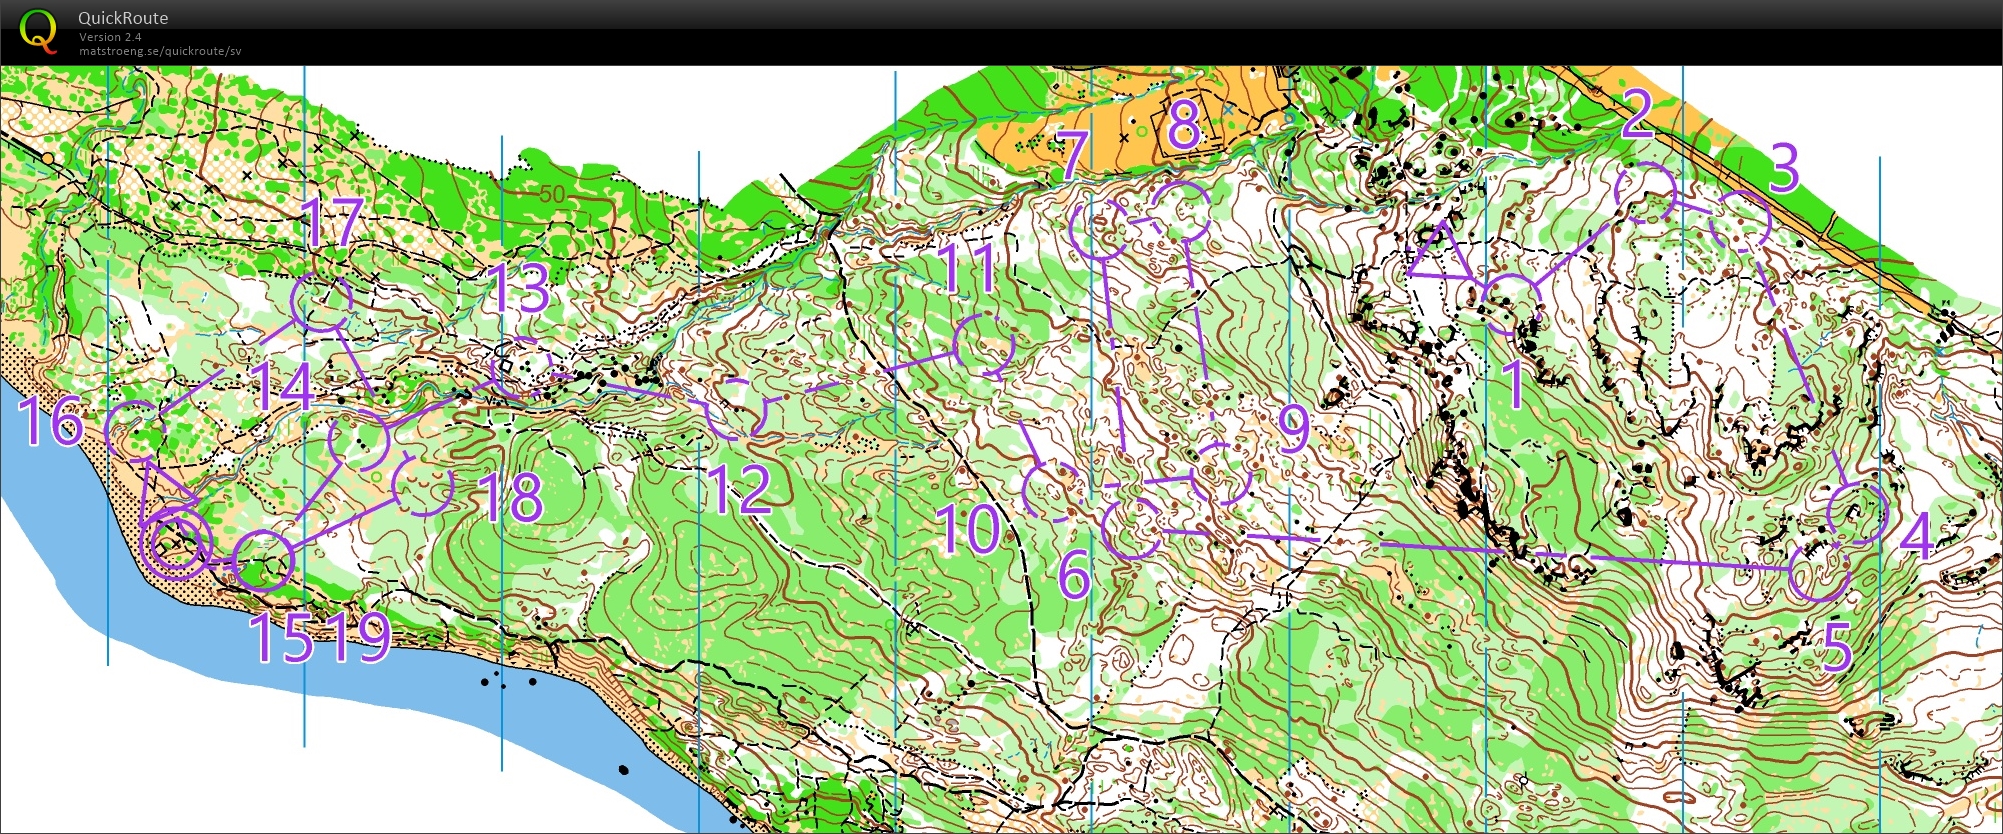Select the control 2 circle

click(1646, 192)
